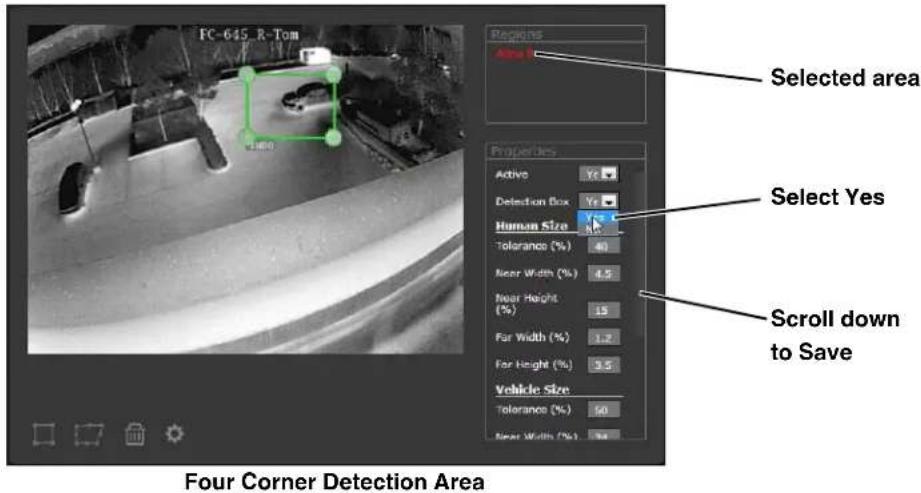Click the FC-645_R-Tom camera title overlay
This screenshot has width=921, height=493.
[249, 35]
